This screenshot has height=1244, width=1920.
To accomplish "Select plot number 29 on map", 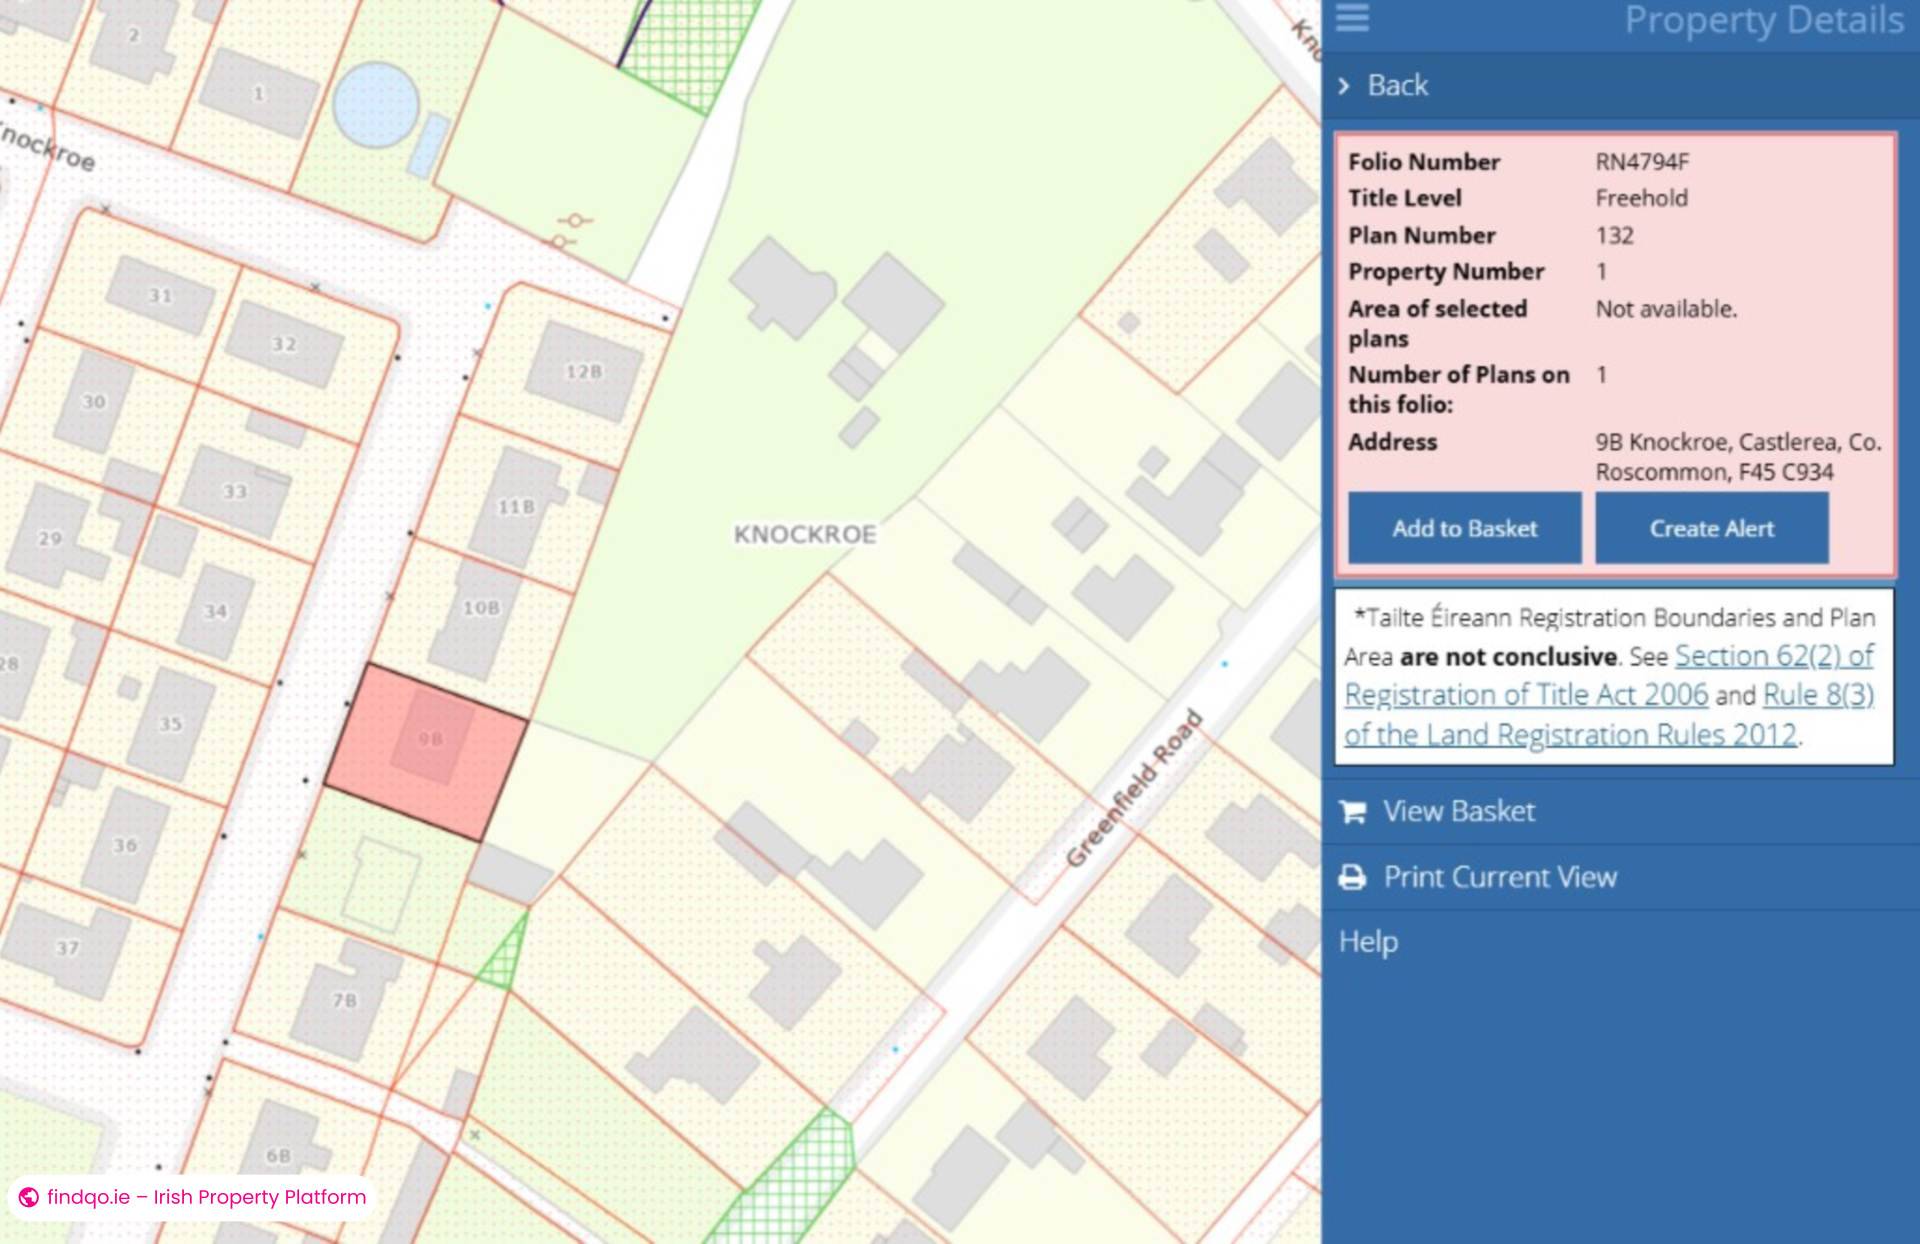I will pyautogui.click(x=50, y=539).
